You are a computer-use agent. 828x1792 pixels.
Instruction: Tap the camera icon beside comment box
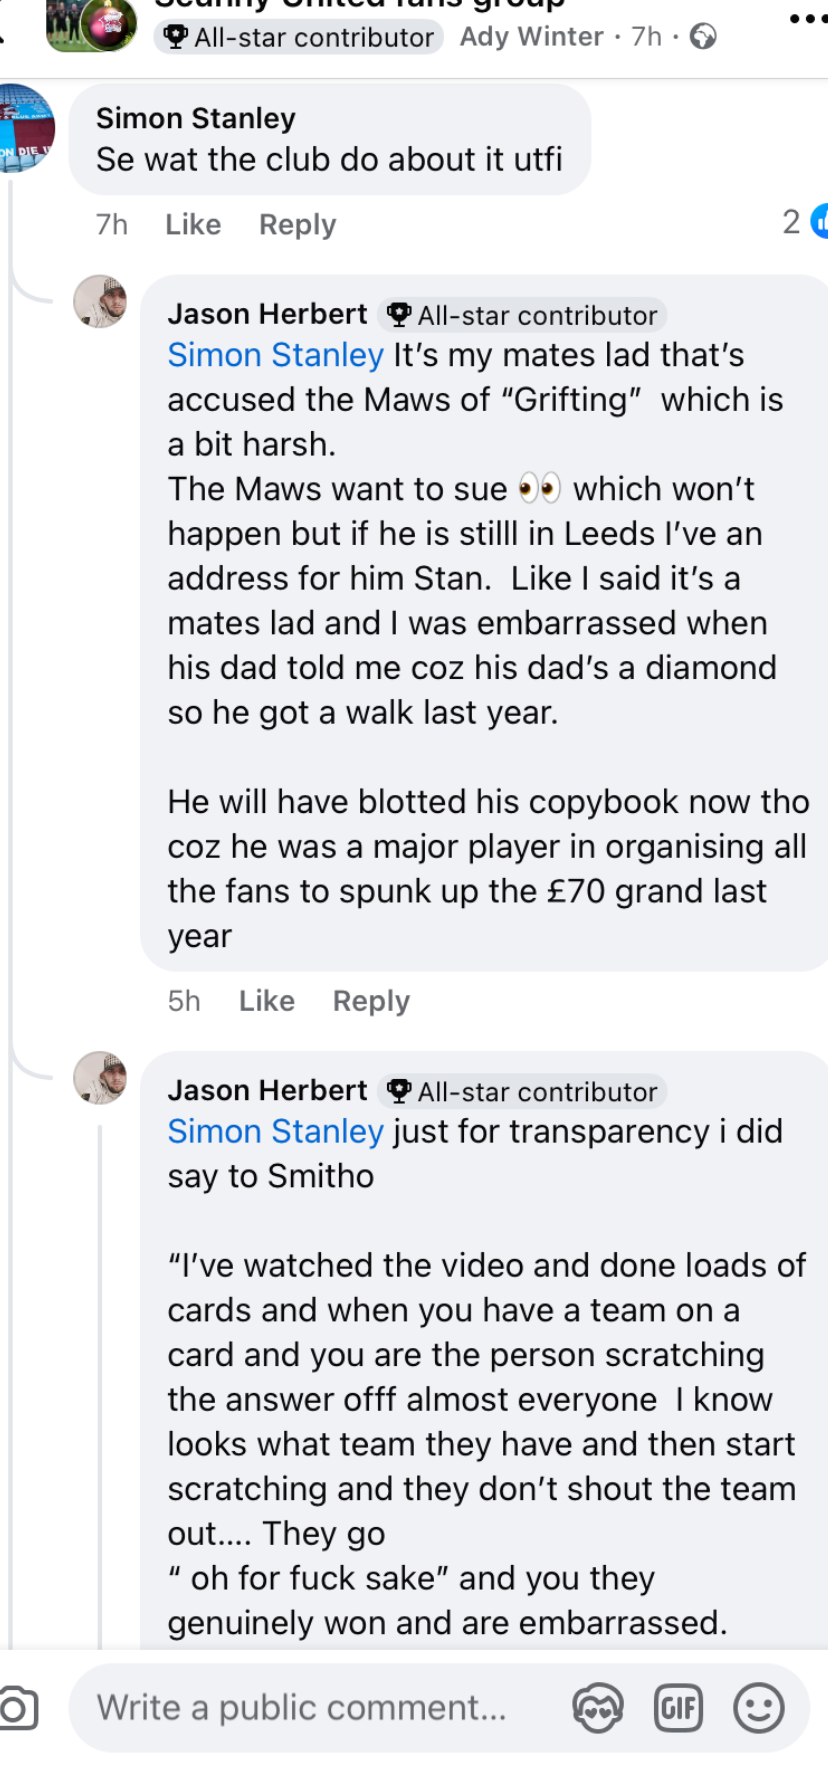point(17,1707)
